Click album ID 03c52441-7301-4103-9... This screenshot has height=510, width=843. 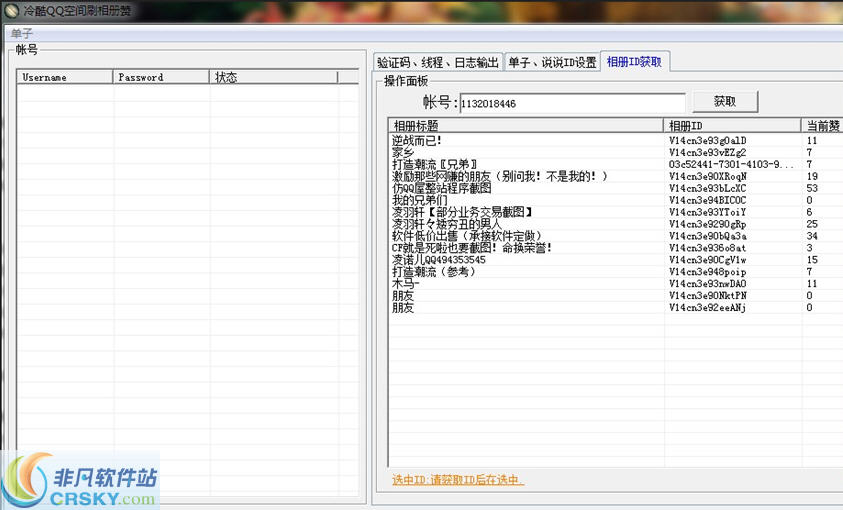pyautogui.click(x=731, y=164)
